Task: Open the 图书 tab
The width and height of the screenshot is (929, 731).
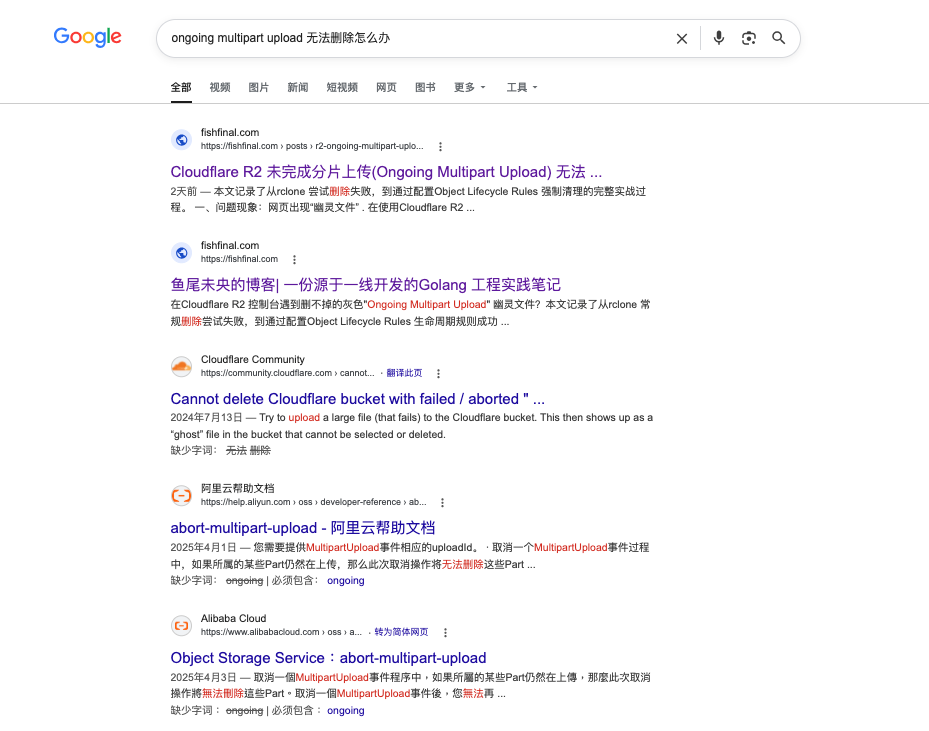Action: (x=425, y=87)
